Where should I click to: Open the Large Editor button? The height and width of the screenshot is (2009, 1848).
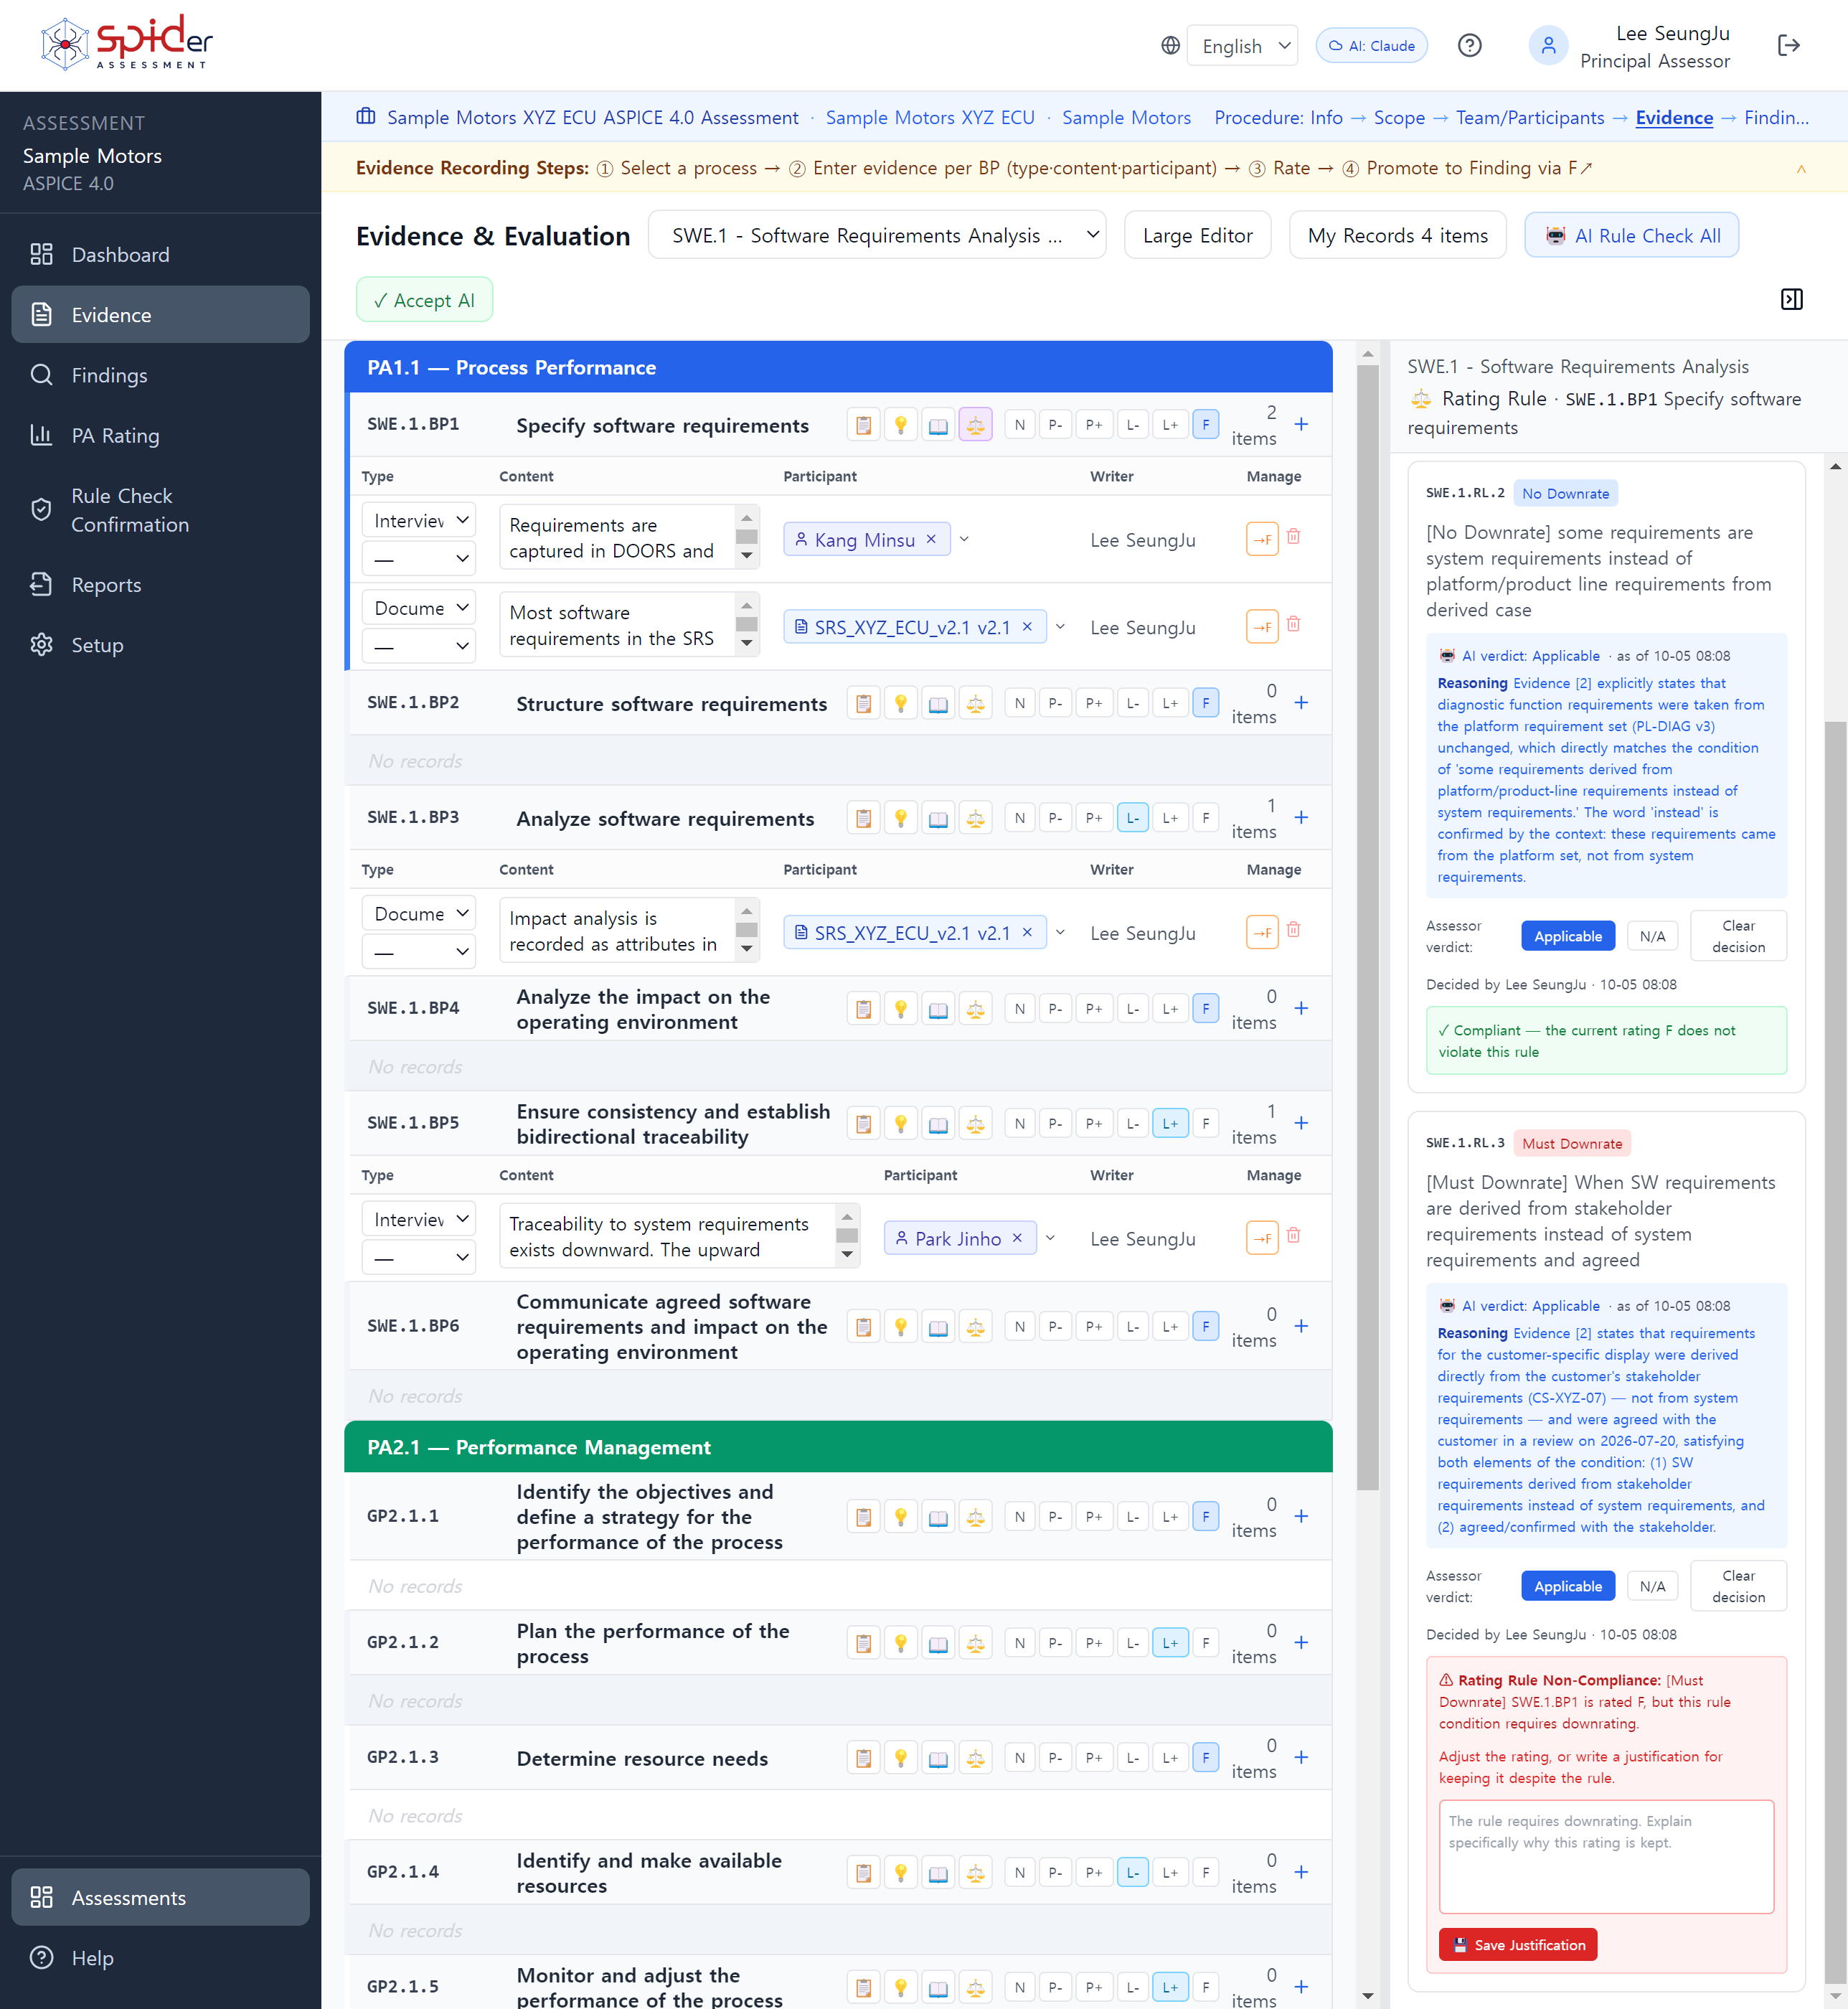click(1197, 235)
